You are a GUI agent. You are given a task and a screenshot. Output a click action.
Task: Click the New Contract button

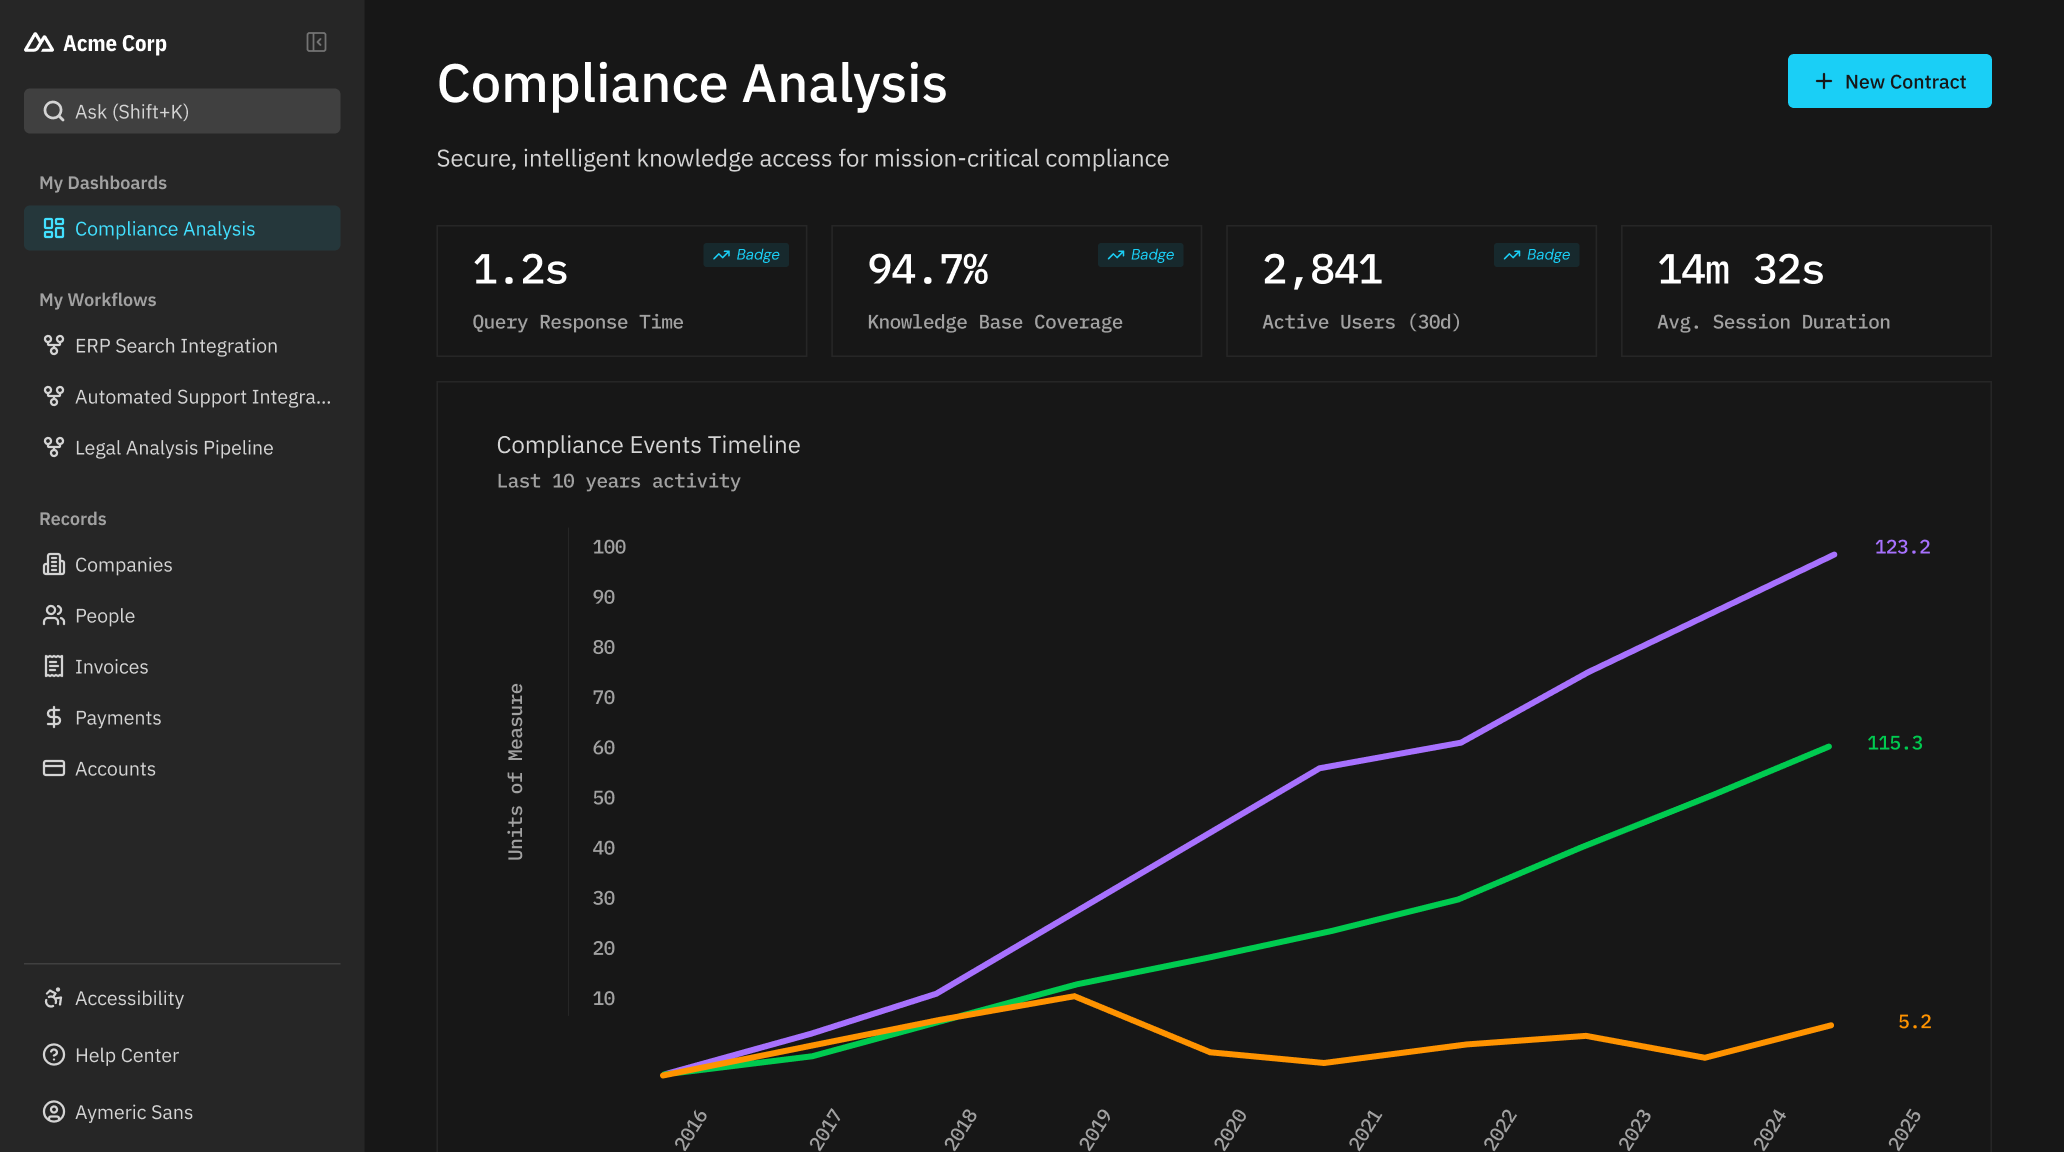pyautogui.click(x=1889, y=82)
